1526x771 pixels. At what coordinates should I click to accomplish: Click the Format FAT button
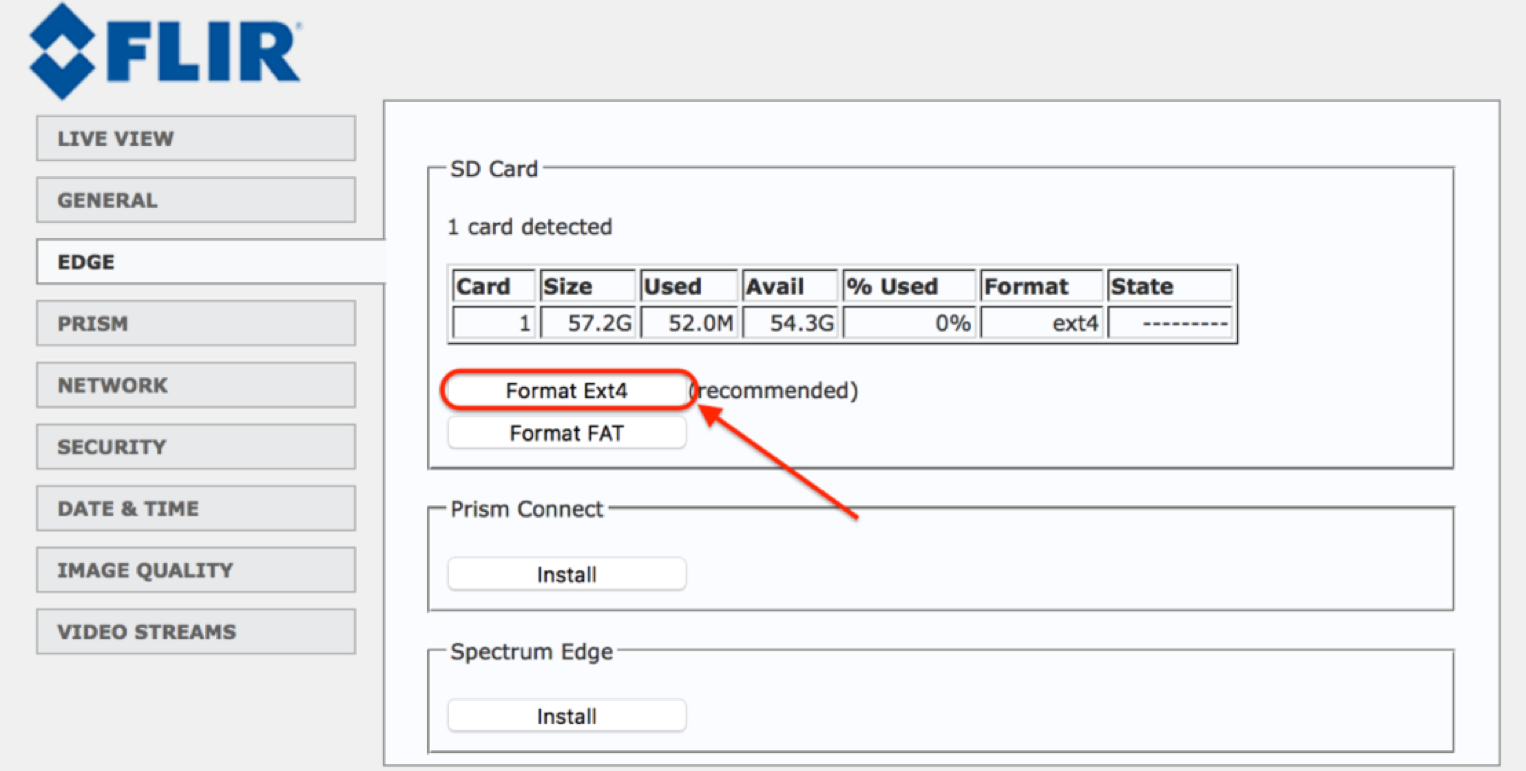(567, 433)
